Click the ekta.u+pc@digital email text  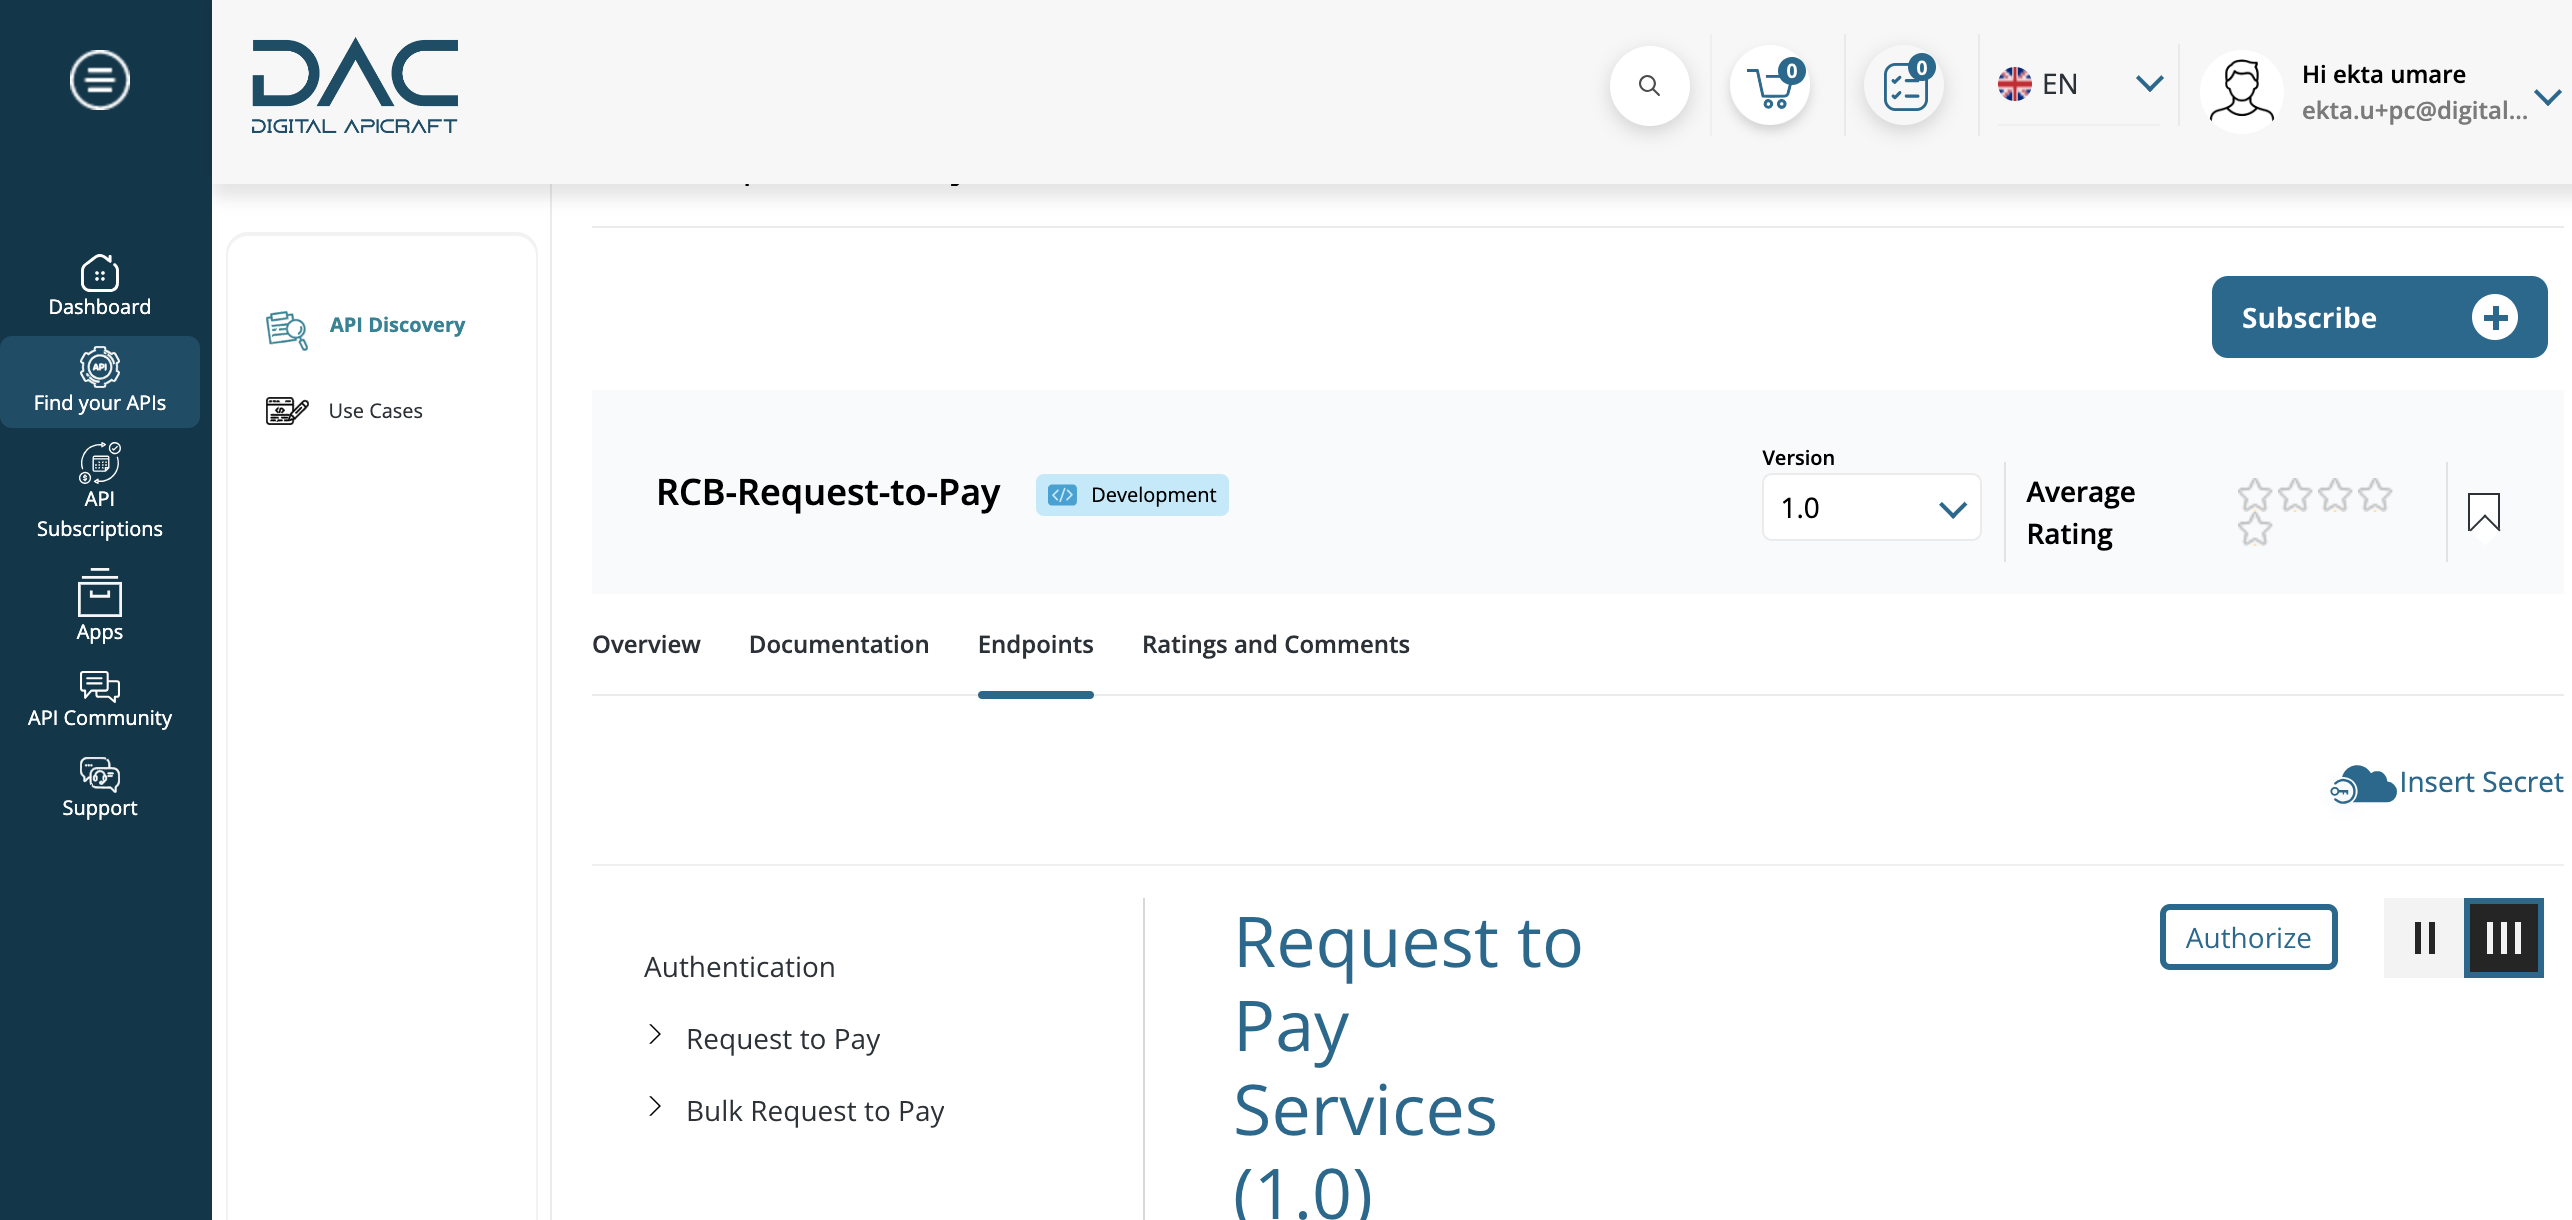[2414, 111]
